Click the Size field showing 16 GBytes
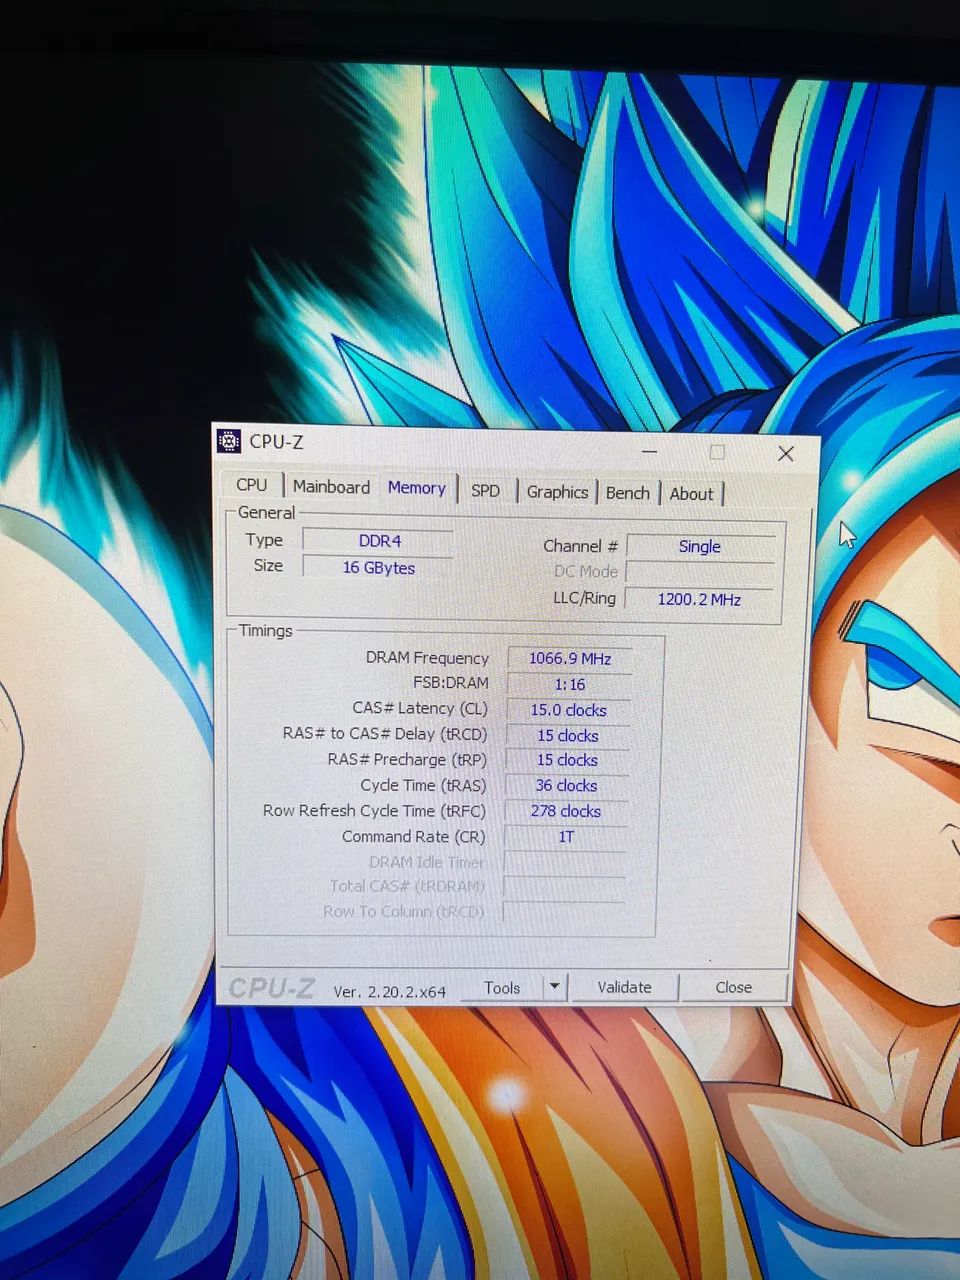Image resolution: width=960 pixels, height=1280 pixels. (378, 567)
